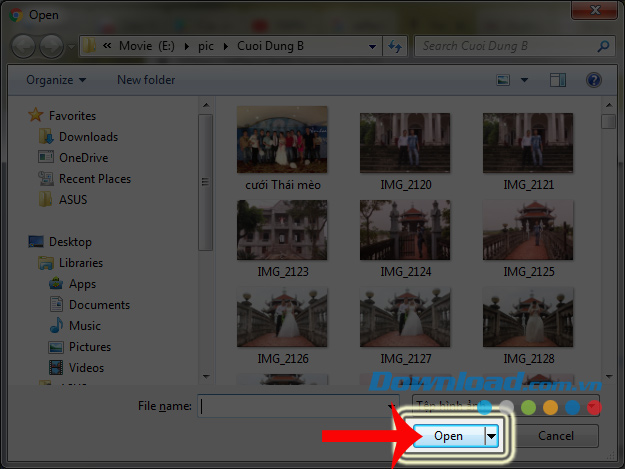This screenshot has width=625, height=469.
Task: Select the IMG_2121 thumbnail
Action: click(528, 143)
